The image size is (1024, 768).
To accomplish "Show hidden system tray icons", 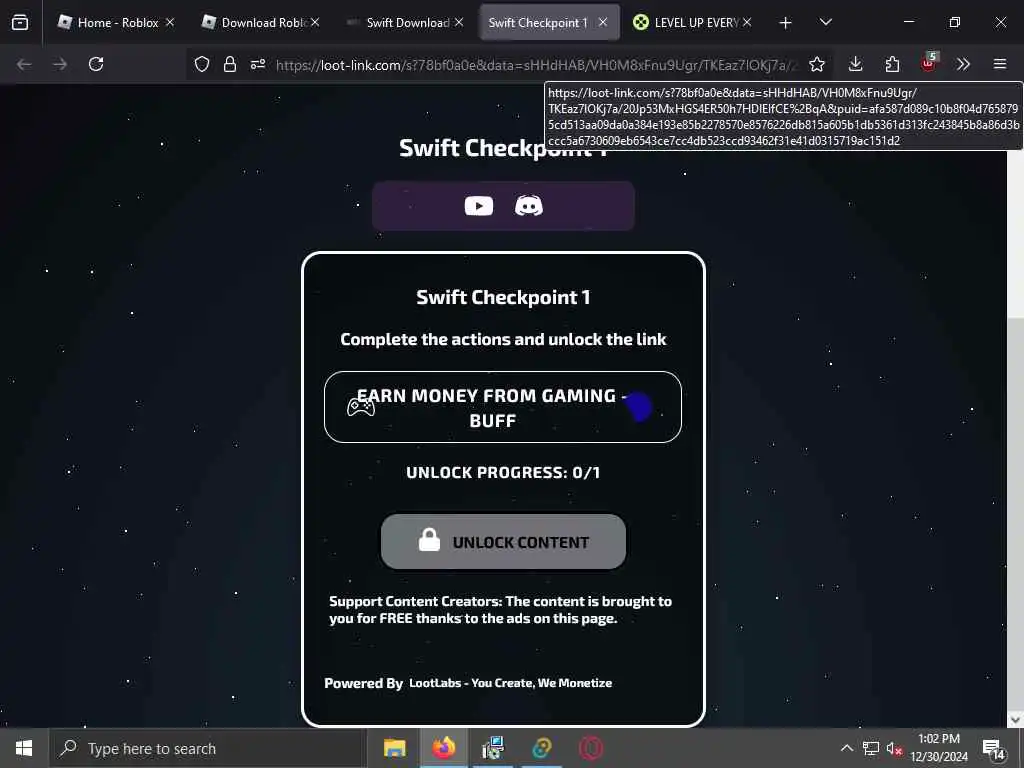I will point(846,748).
